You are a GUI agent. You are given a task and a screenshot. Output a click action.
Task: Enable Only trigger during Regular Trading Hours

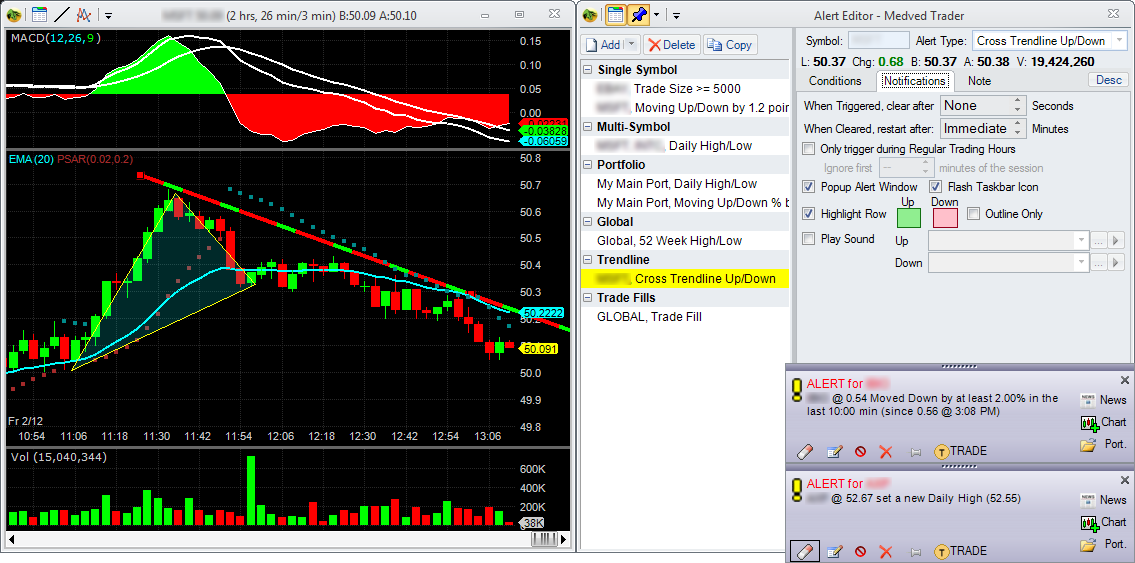click(x=809, y=149)
